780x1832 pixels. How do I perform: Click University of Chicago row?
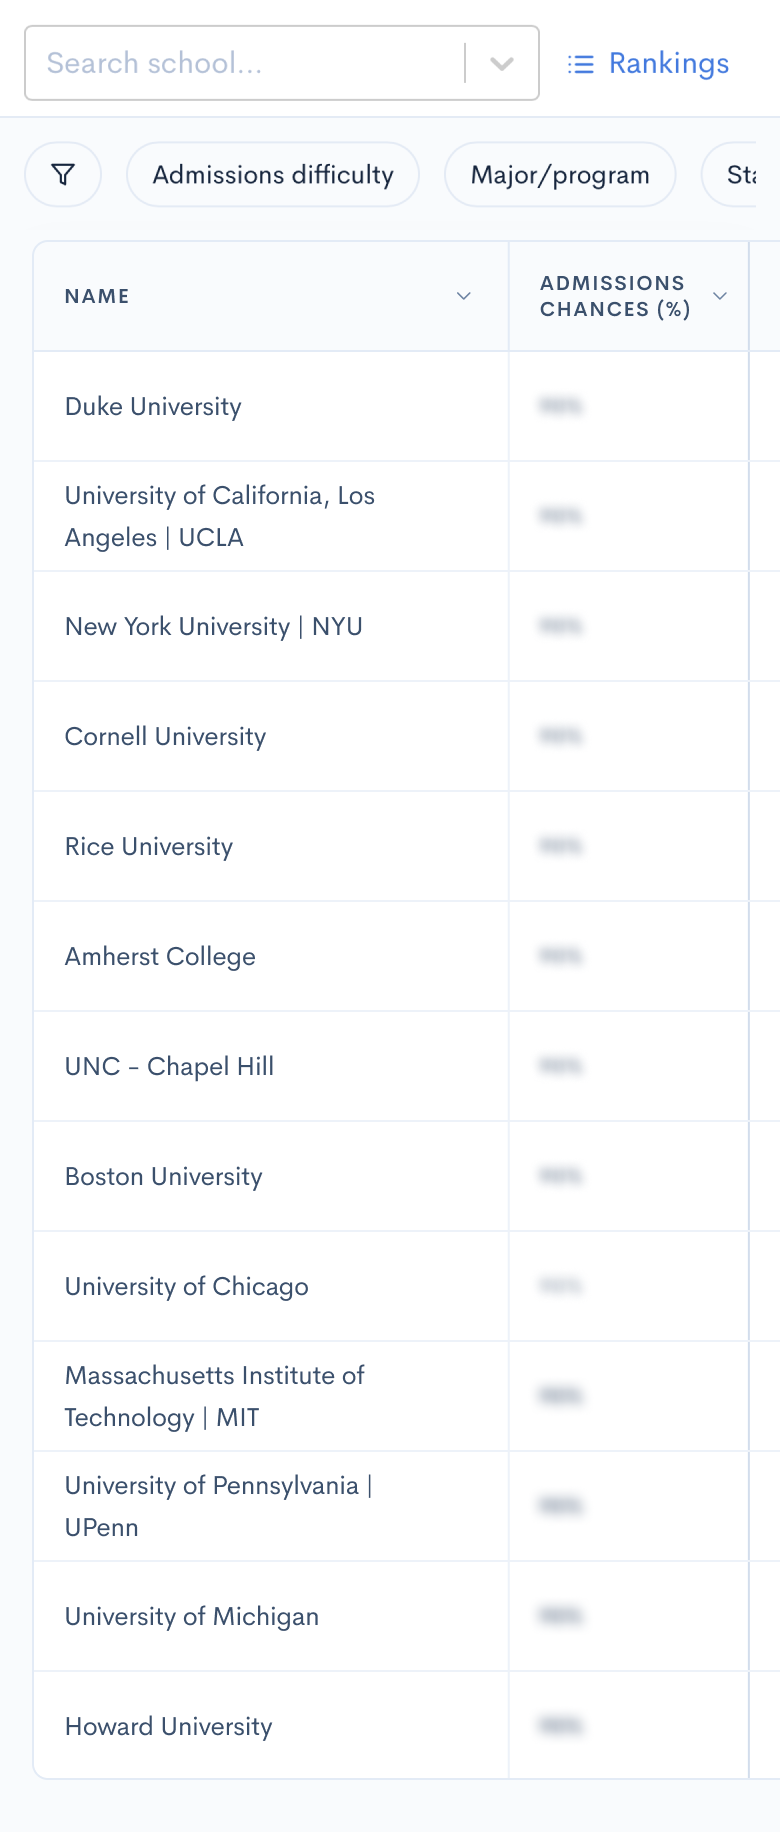(x=187, y=1287)
